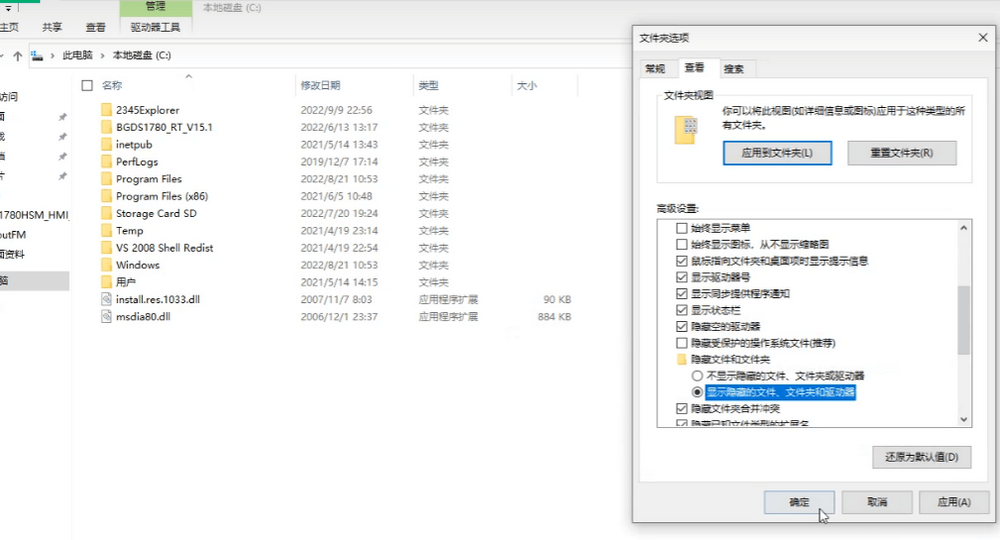Toggle 隐藏受保护的操作系统文件 checkbox
1000x540 pixels.
coord(682,343)
